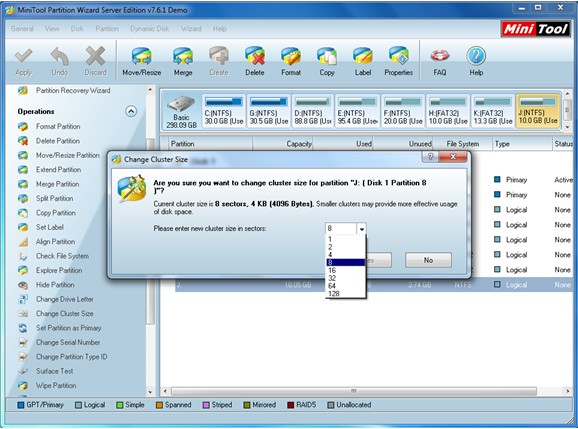Click No in cluster size dialog
Image resolution: width=578 pixels, height=429 pixels.
(428, 260)
